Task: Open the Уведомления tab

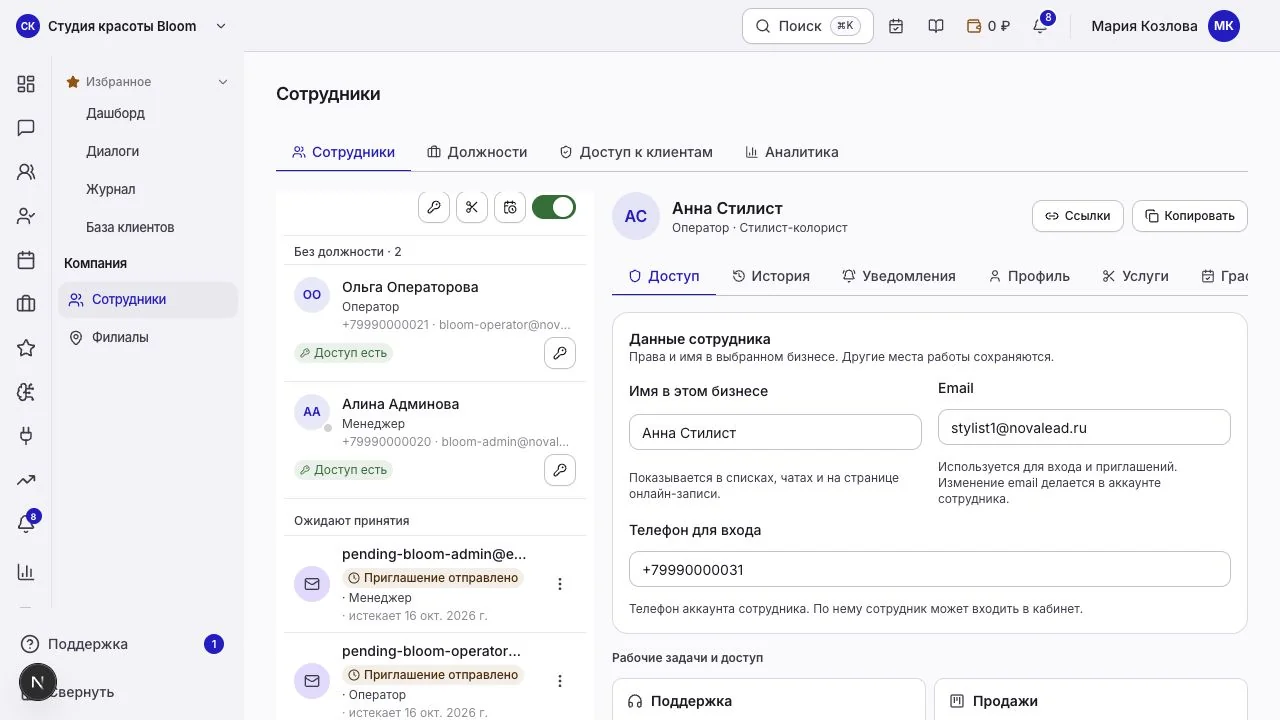Action: tap(899, 276)
